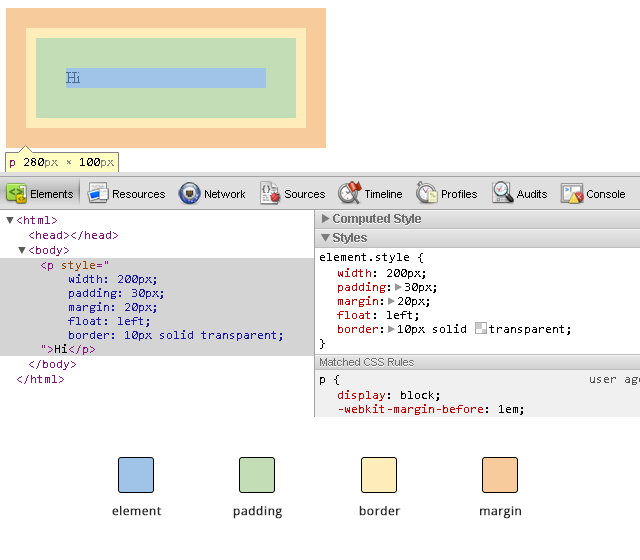Expand the margin shorthand triangle
Screen dimensions: 640x560
(x=391, y=301)
